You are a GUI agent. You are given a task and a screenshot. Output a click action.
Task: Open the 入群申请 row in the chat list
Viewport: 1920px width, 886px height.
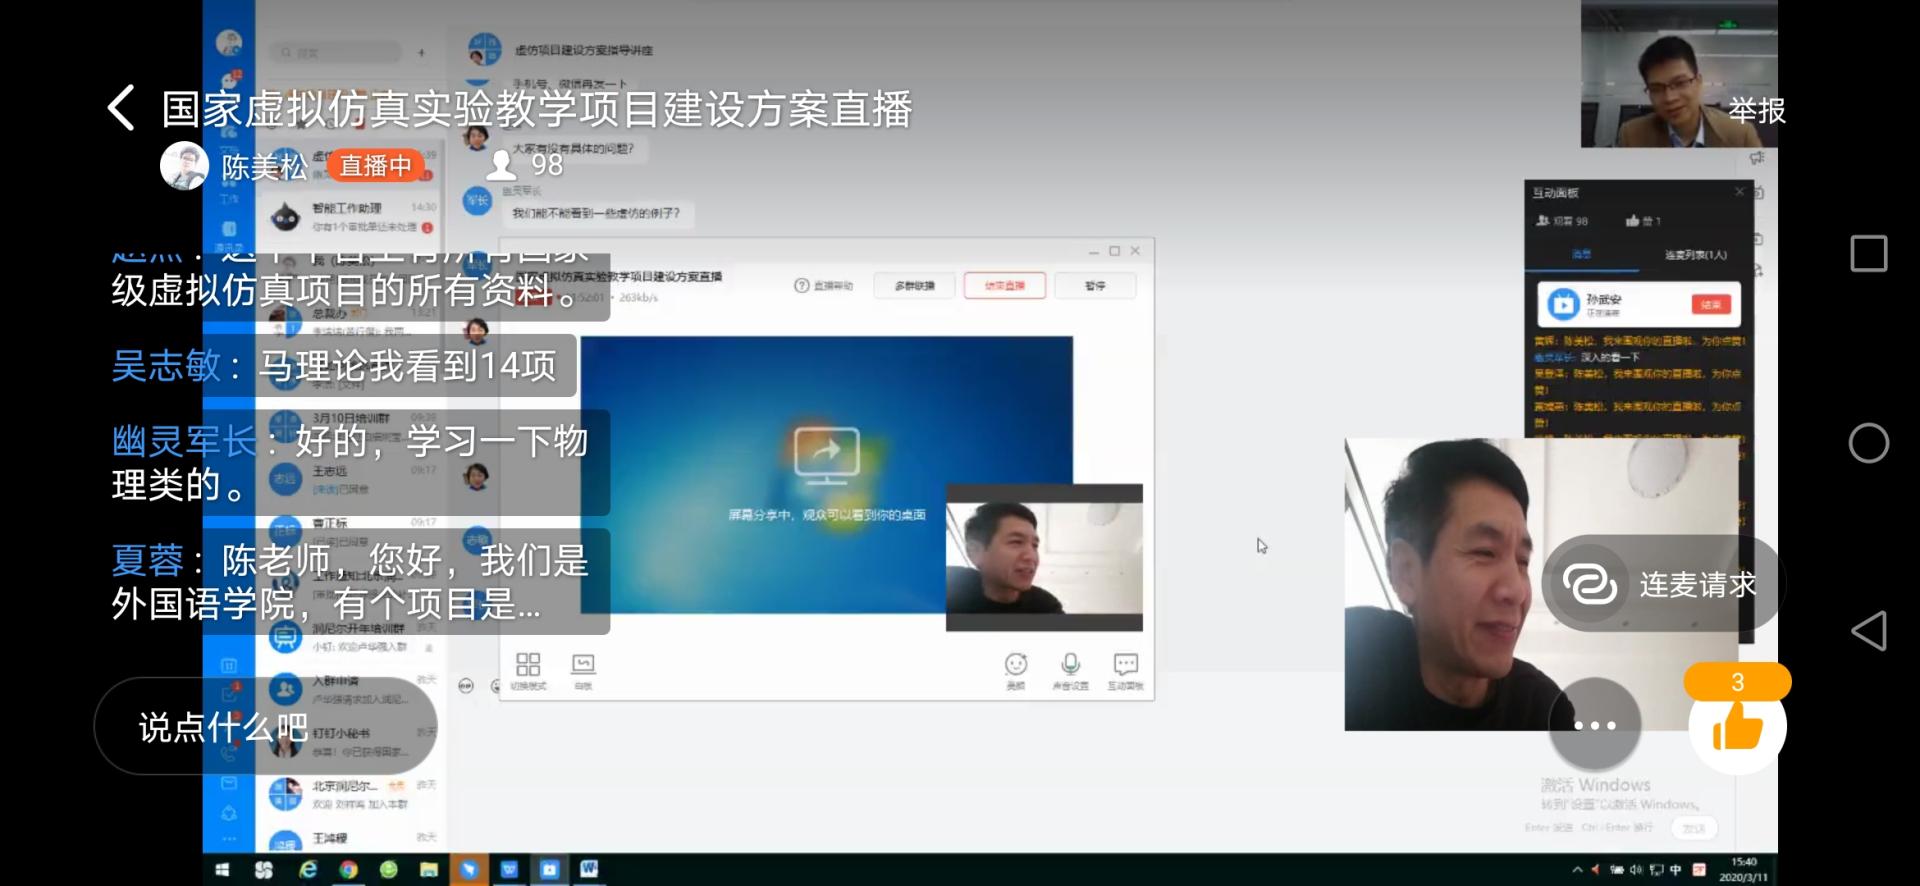pos(350,689)
